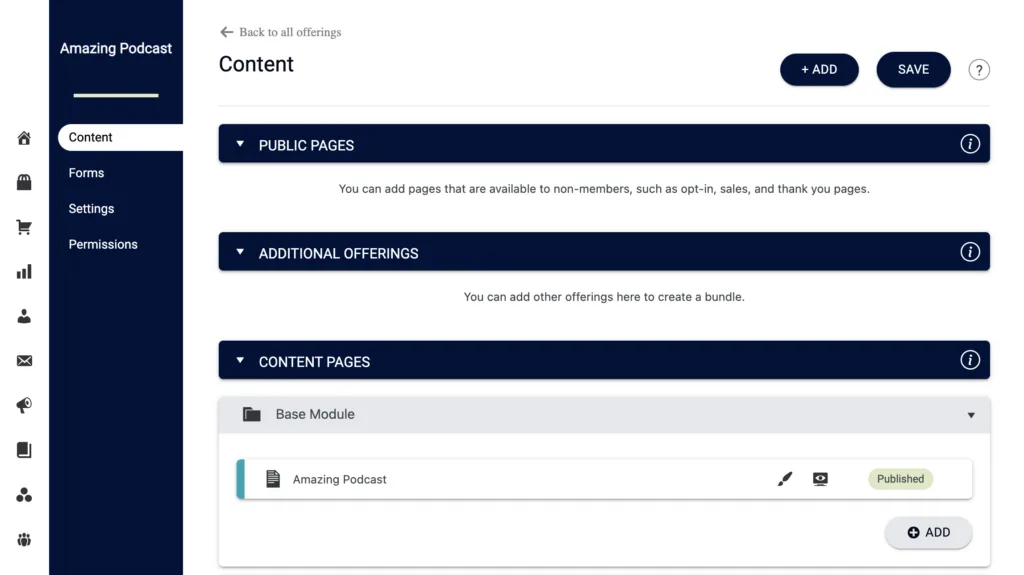Show info for Content Pages section
This screenshot has height=575, width=1024.
970,360
